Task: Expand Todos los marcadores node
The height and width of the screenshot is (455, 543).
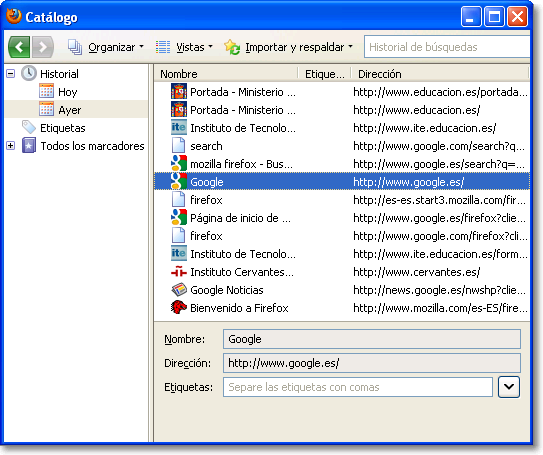Action: point(10,146)
